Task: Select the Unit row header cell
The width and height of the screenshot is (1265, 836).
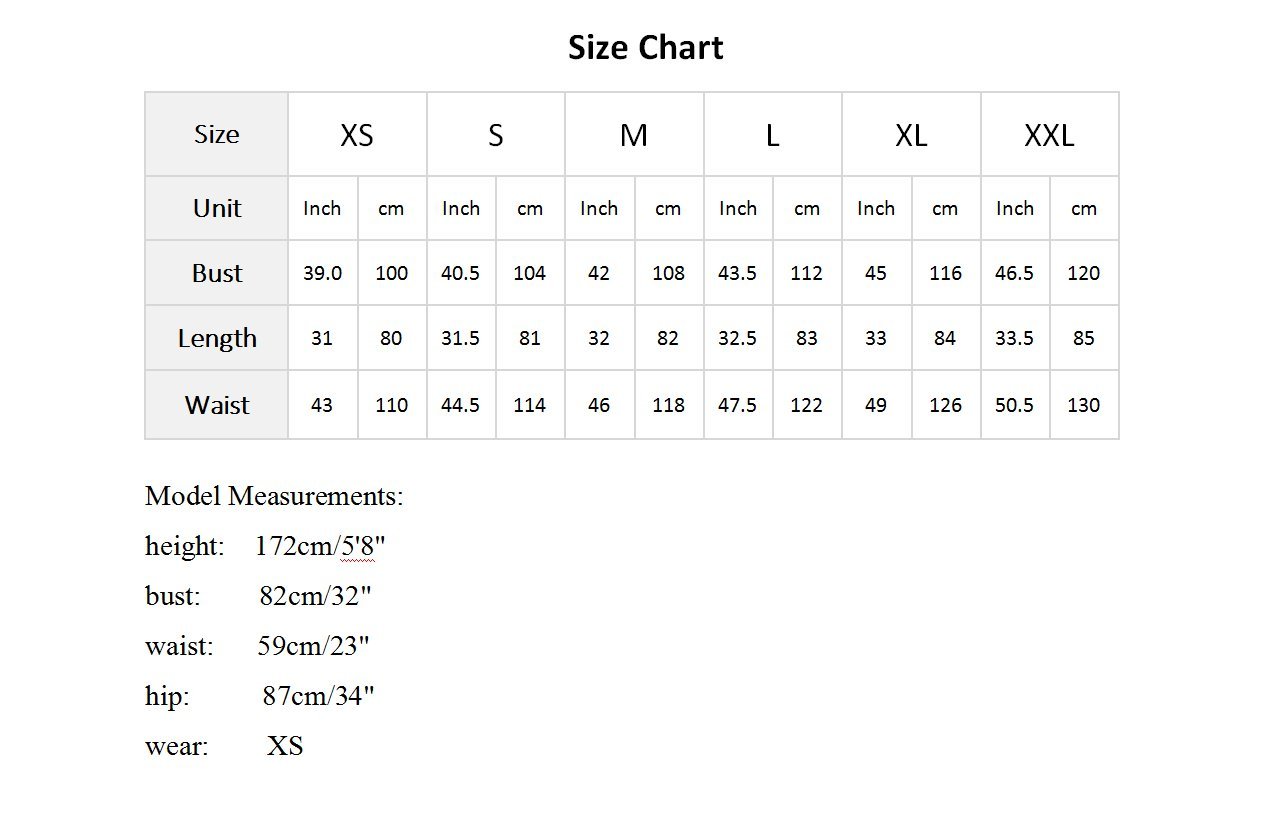Action: 217,208
